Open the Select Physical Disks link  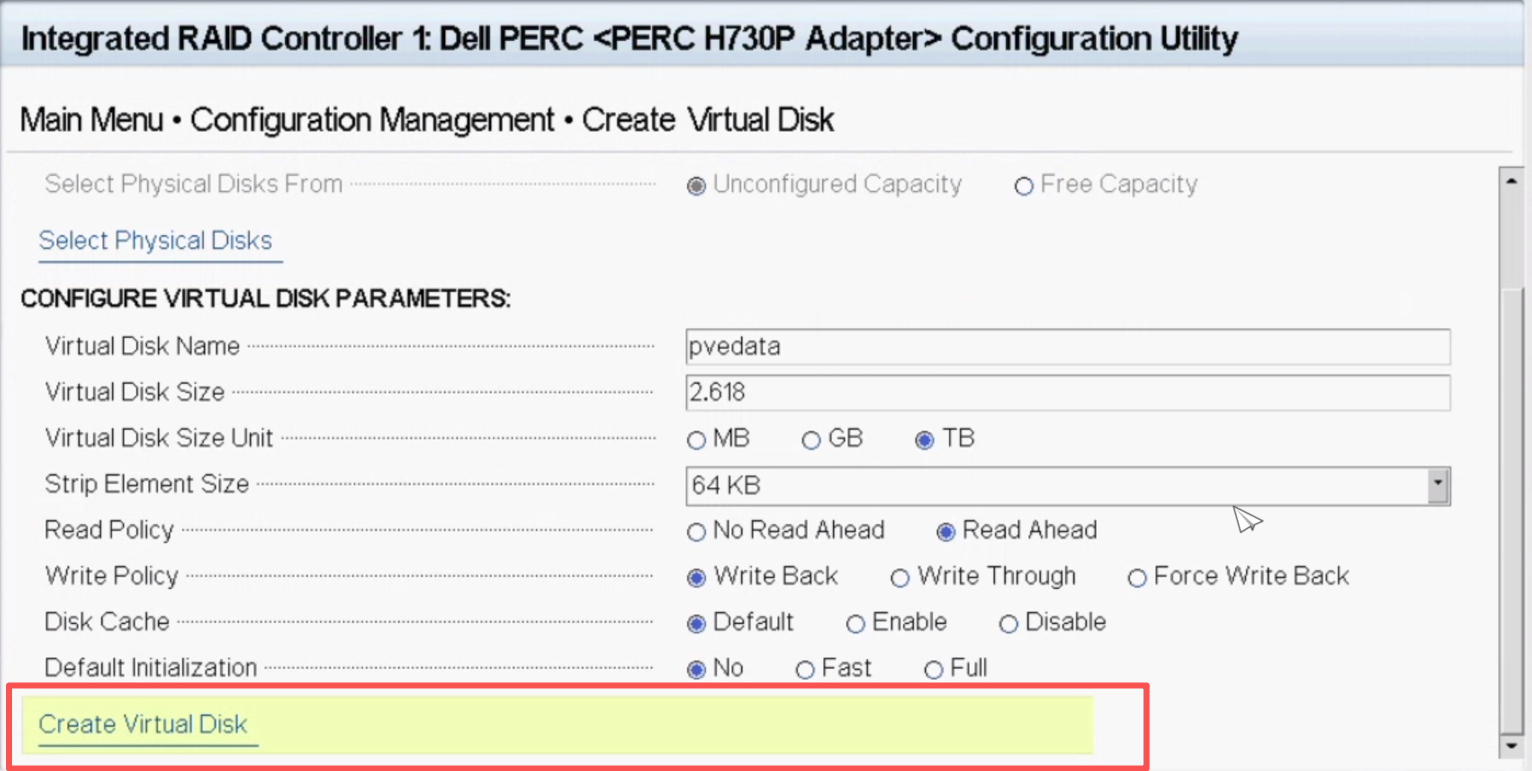point(155,241)
